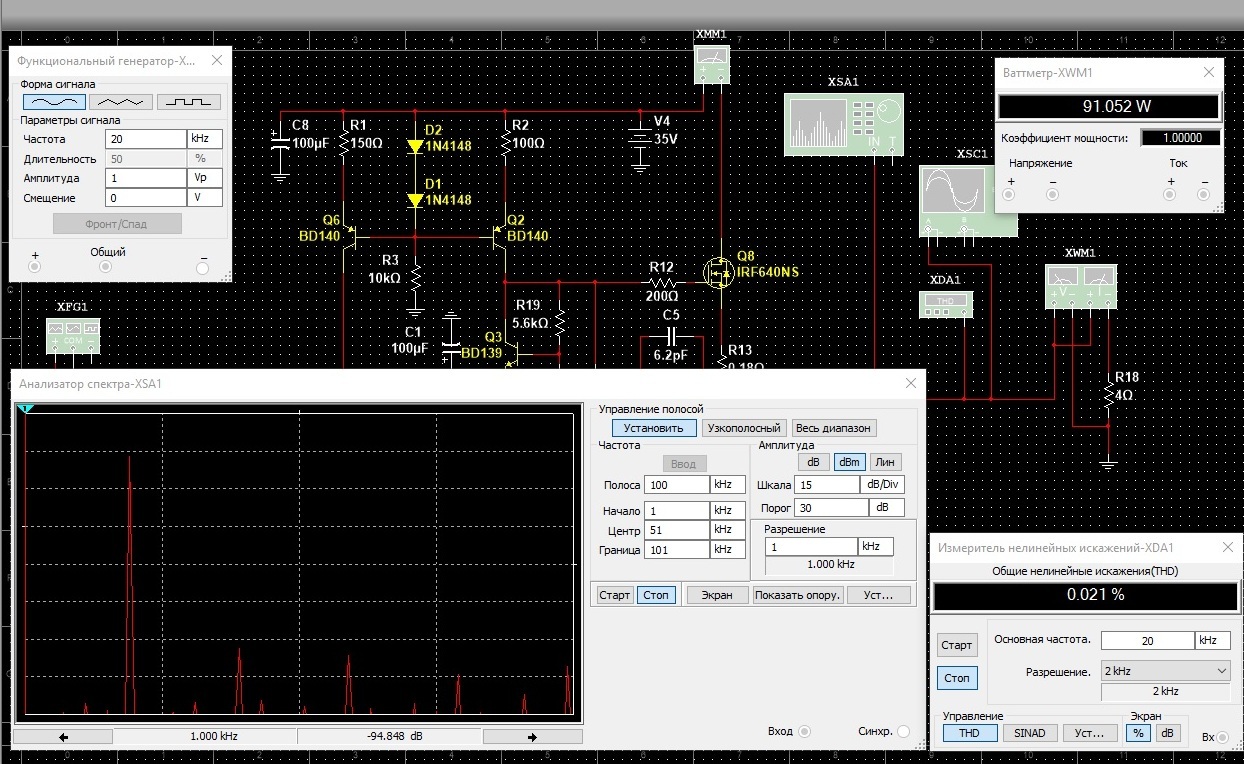Click the XMM1 multimeter instrument icon
The height and width of the screenshot is (764, 1244).
pos(712,64)
